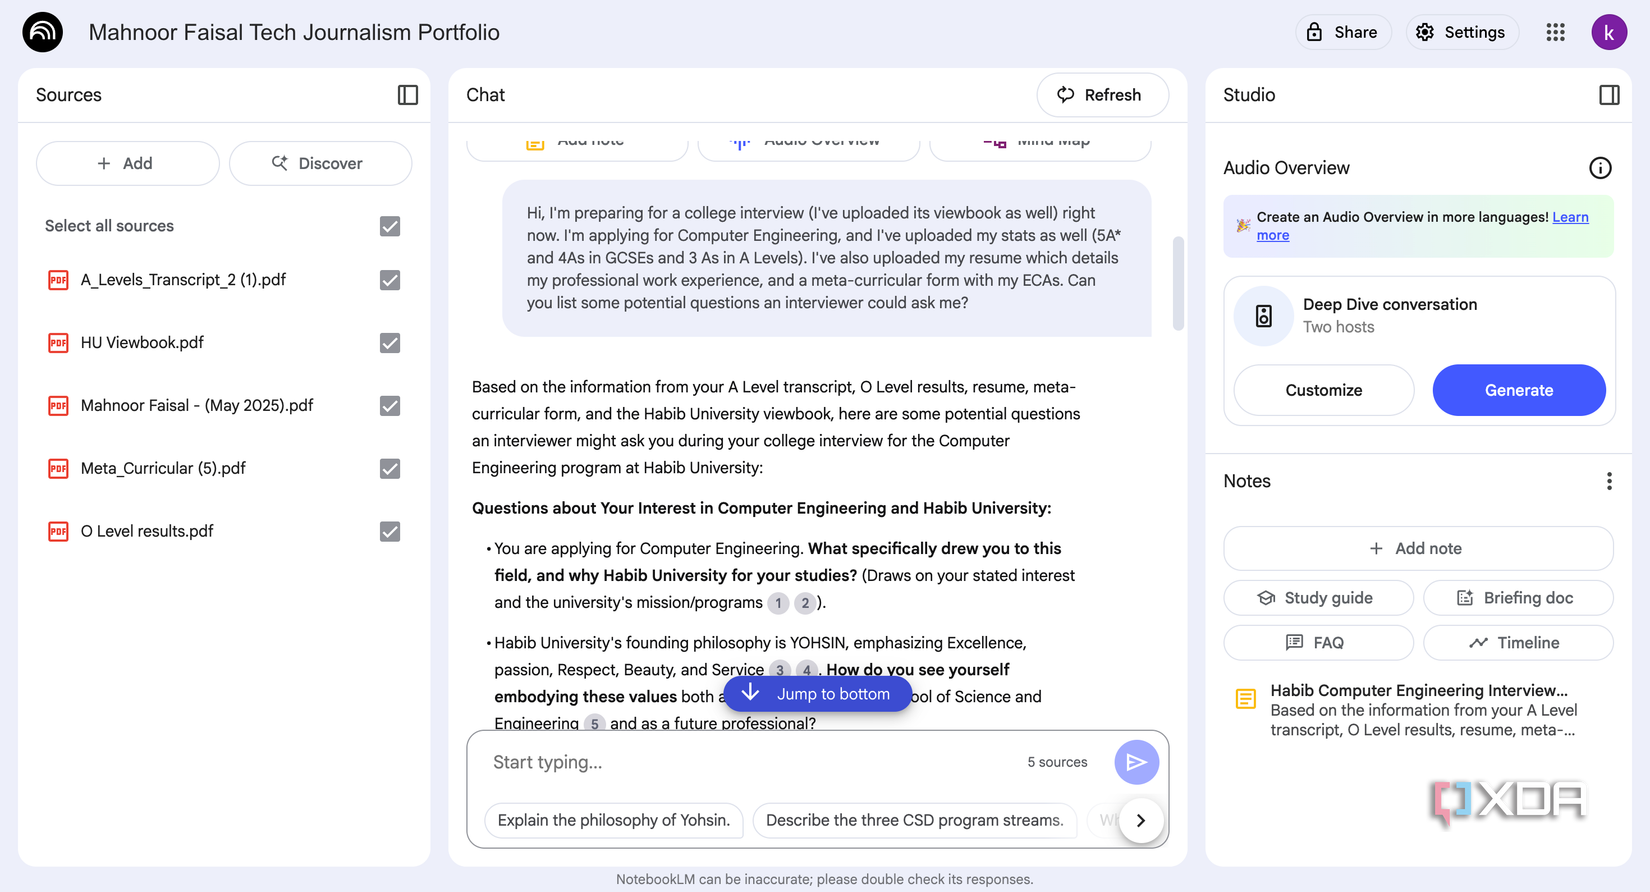Click citation number 2 in the chat response
1650x892 pixels.
pyautogui.click(x=805, y=603)
